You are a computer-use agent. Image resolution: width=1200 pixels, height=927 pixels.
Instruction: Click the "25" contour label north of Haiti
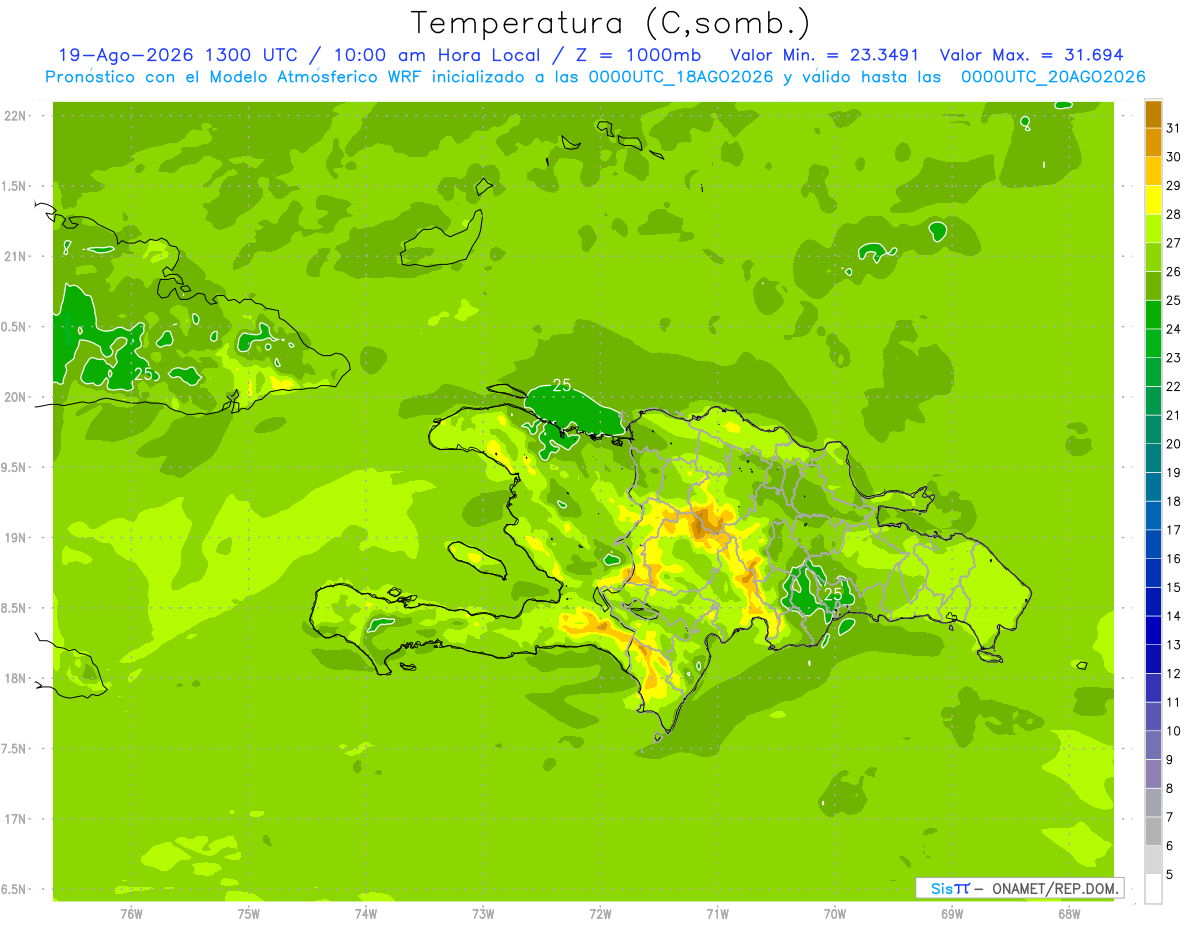pyautogui.click(x=562, y=385)
